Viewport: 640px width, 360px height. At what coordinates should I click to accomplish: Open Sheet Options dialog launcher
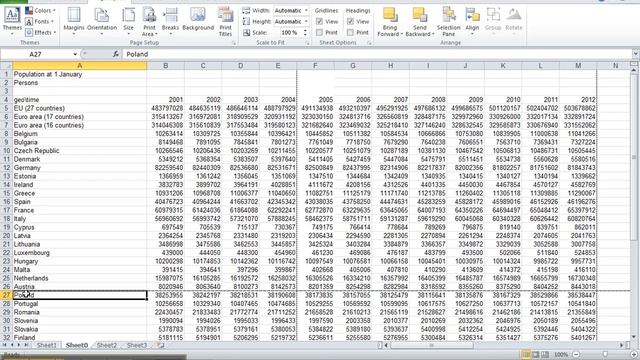point(369,43)
